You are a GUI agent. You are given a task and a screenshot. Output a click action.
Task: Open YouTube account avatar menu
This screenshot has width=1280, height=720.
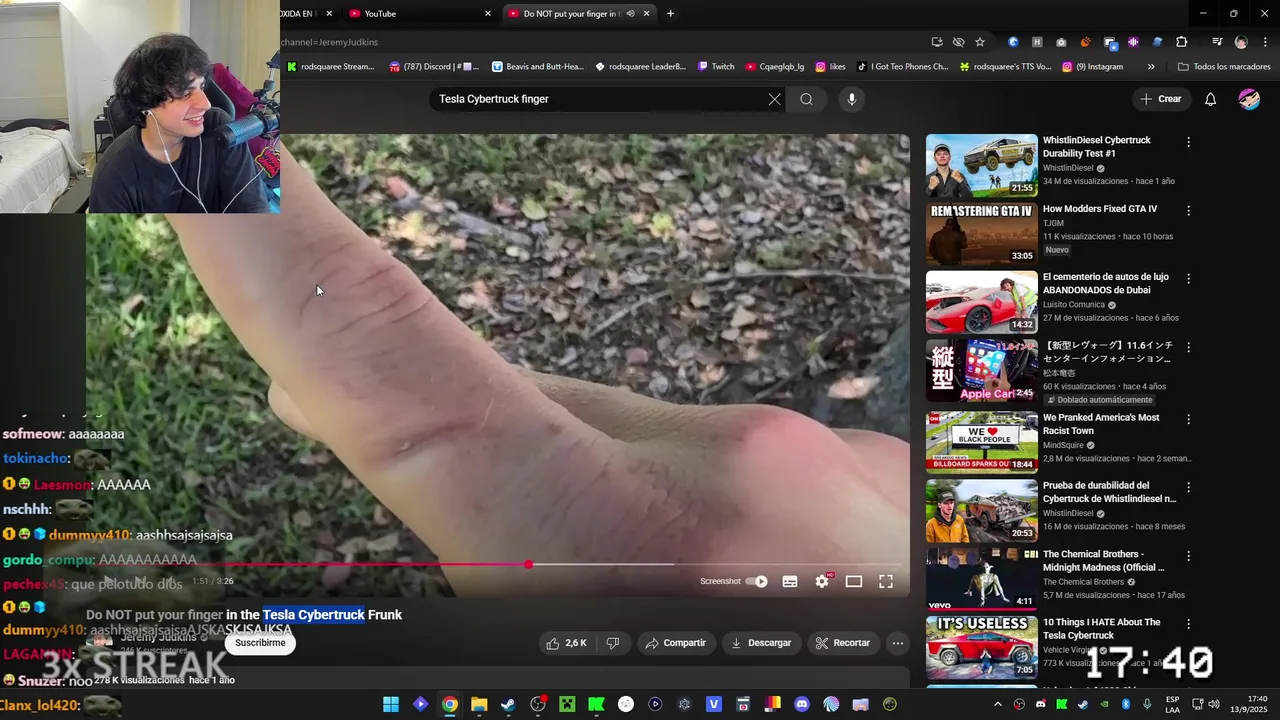(x=1249, y=99)
